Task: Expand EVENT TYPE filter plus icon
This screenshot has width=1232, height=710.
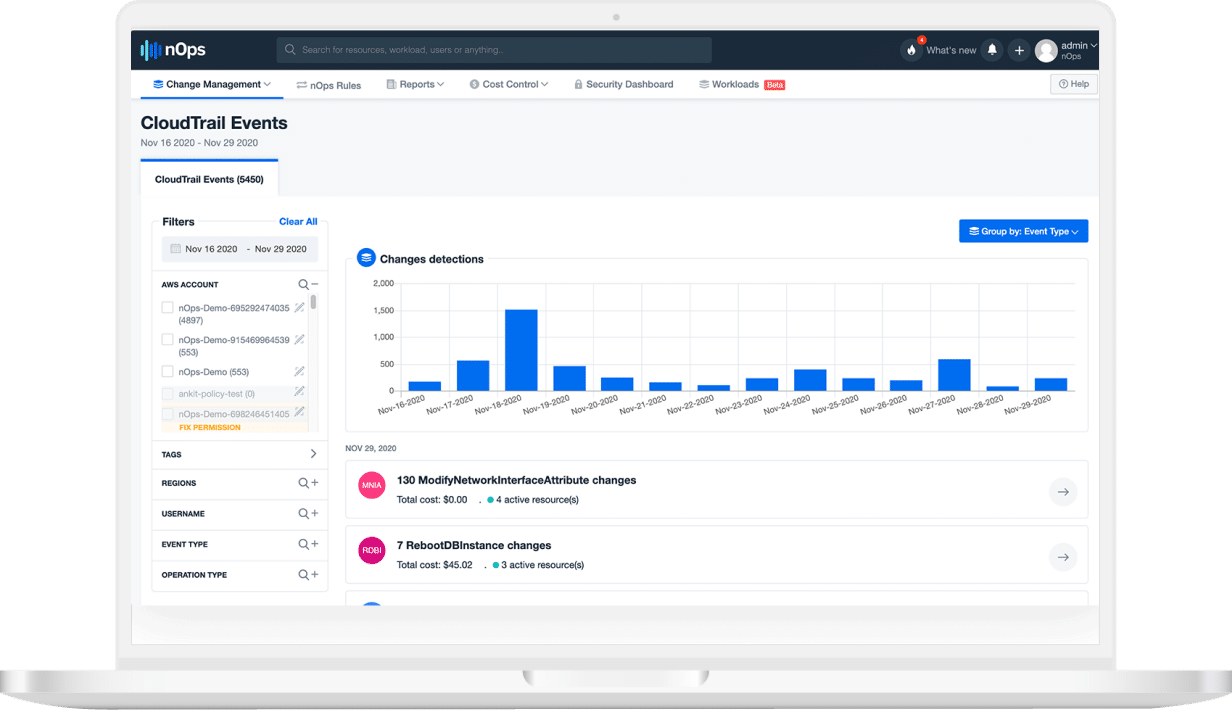Action: tap(314, 544)
